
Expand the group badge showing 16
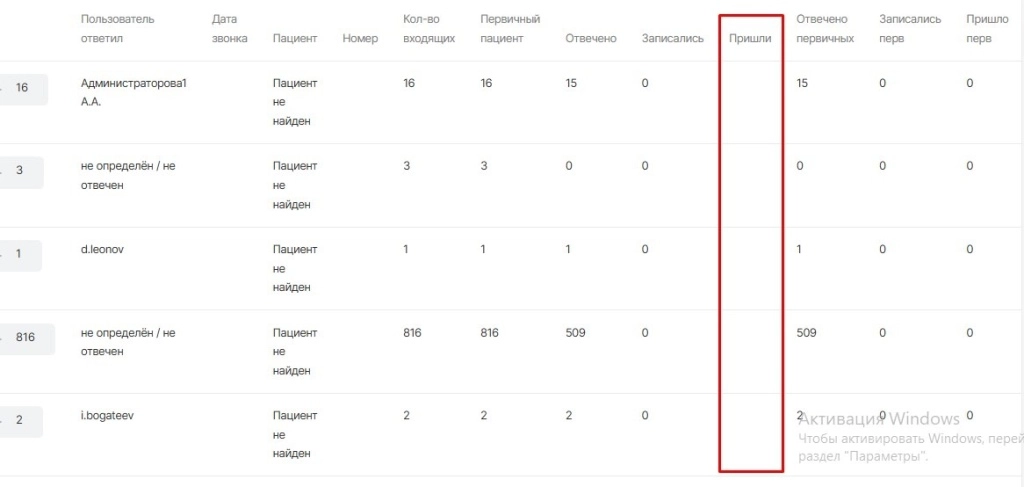(21, 88)
